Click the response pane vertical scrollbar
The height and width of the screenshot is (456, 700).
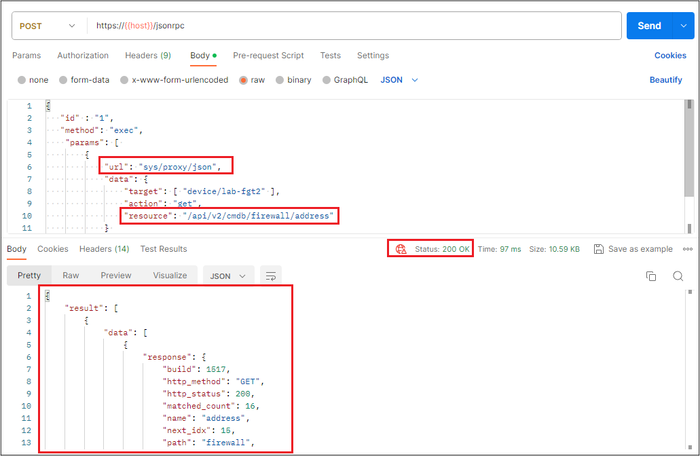pos(690,369)
